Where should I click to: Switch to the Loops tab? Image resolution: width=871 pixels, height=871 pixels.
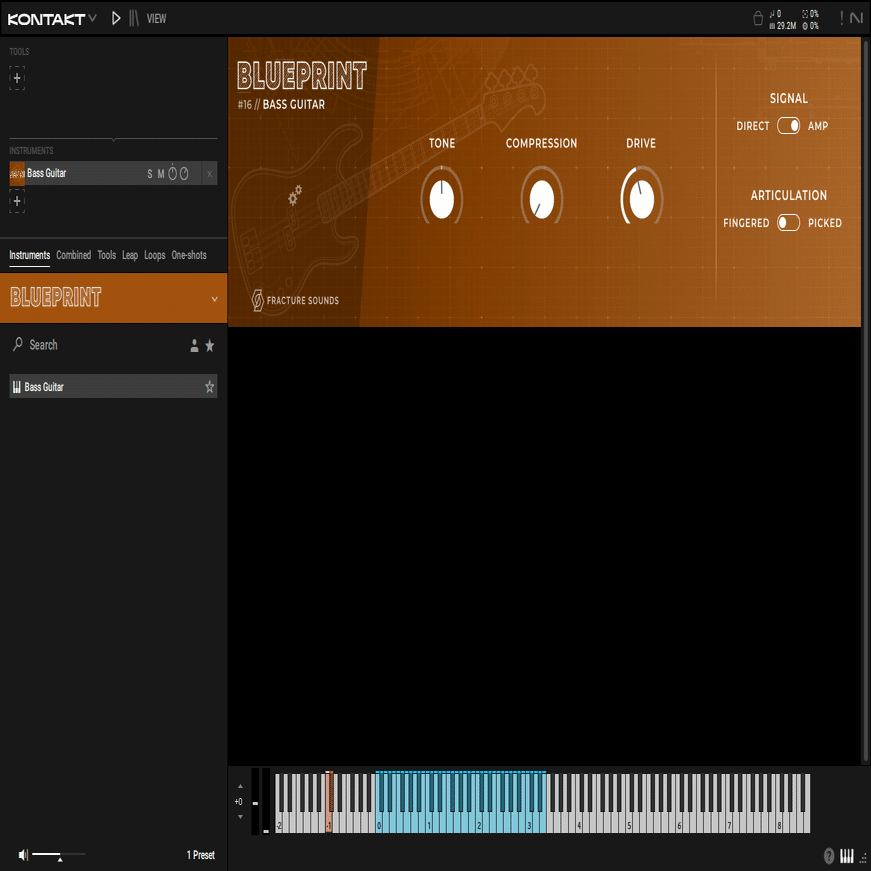(x=154, y=255)
